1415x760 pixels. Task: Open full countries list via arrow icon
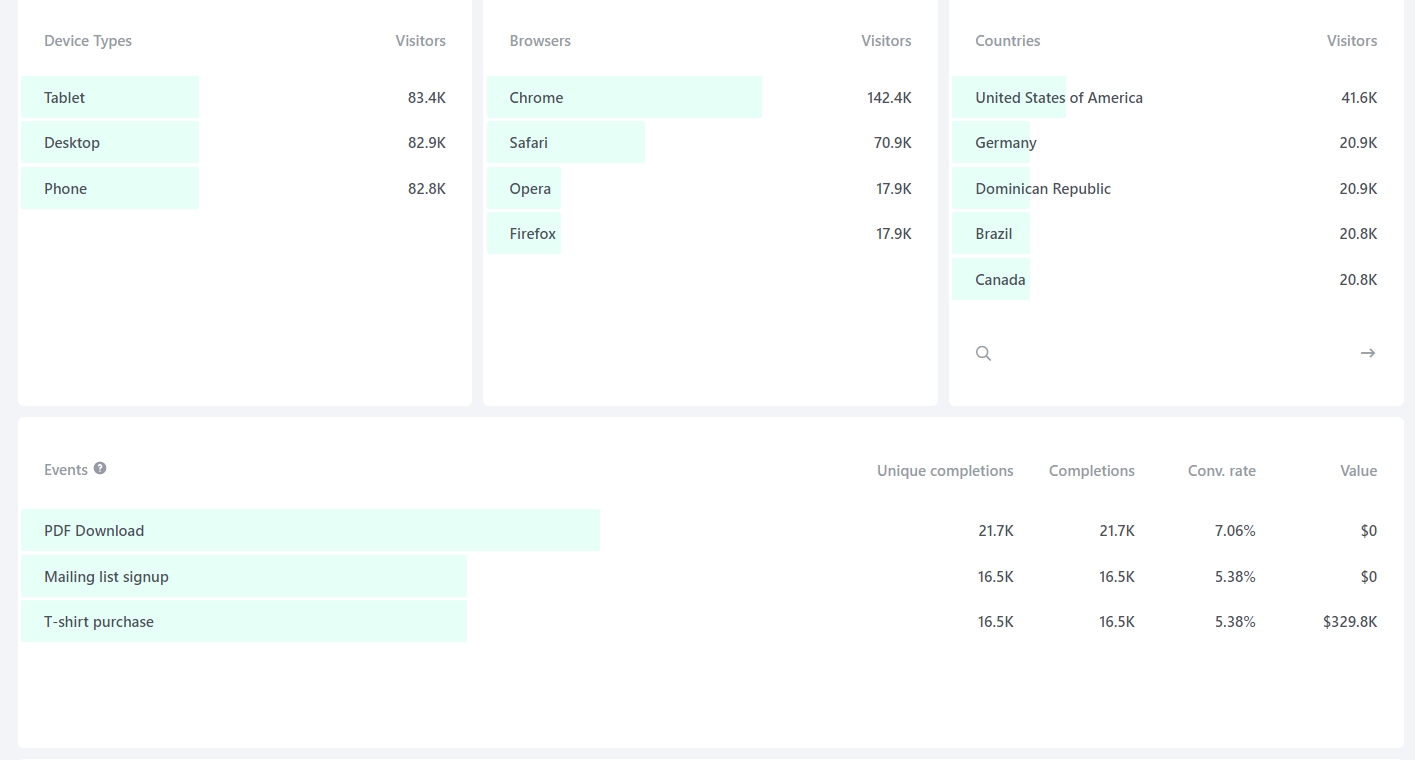(x=1368, y=353)
